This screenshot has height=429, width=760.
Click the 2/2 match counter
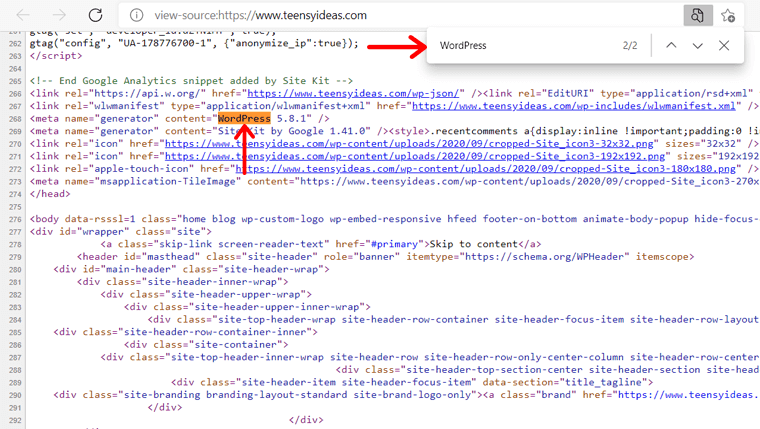pos(630,46)
